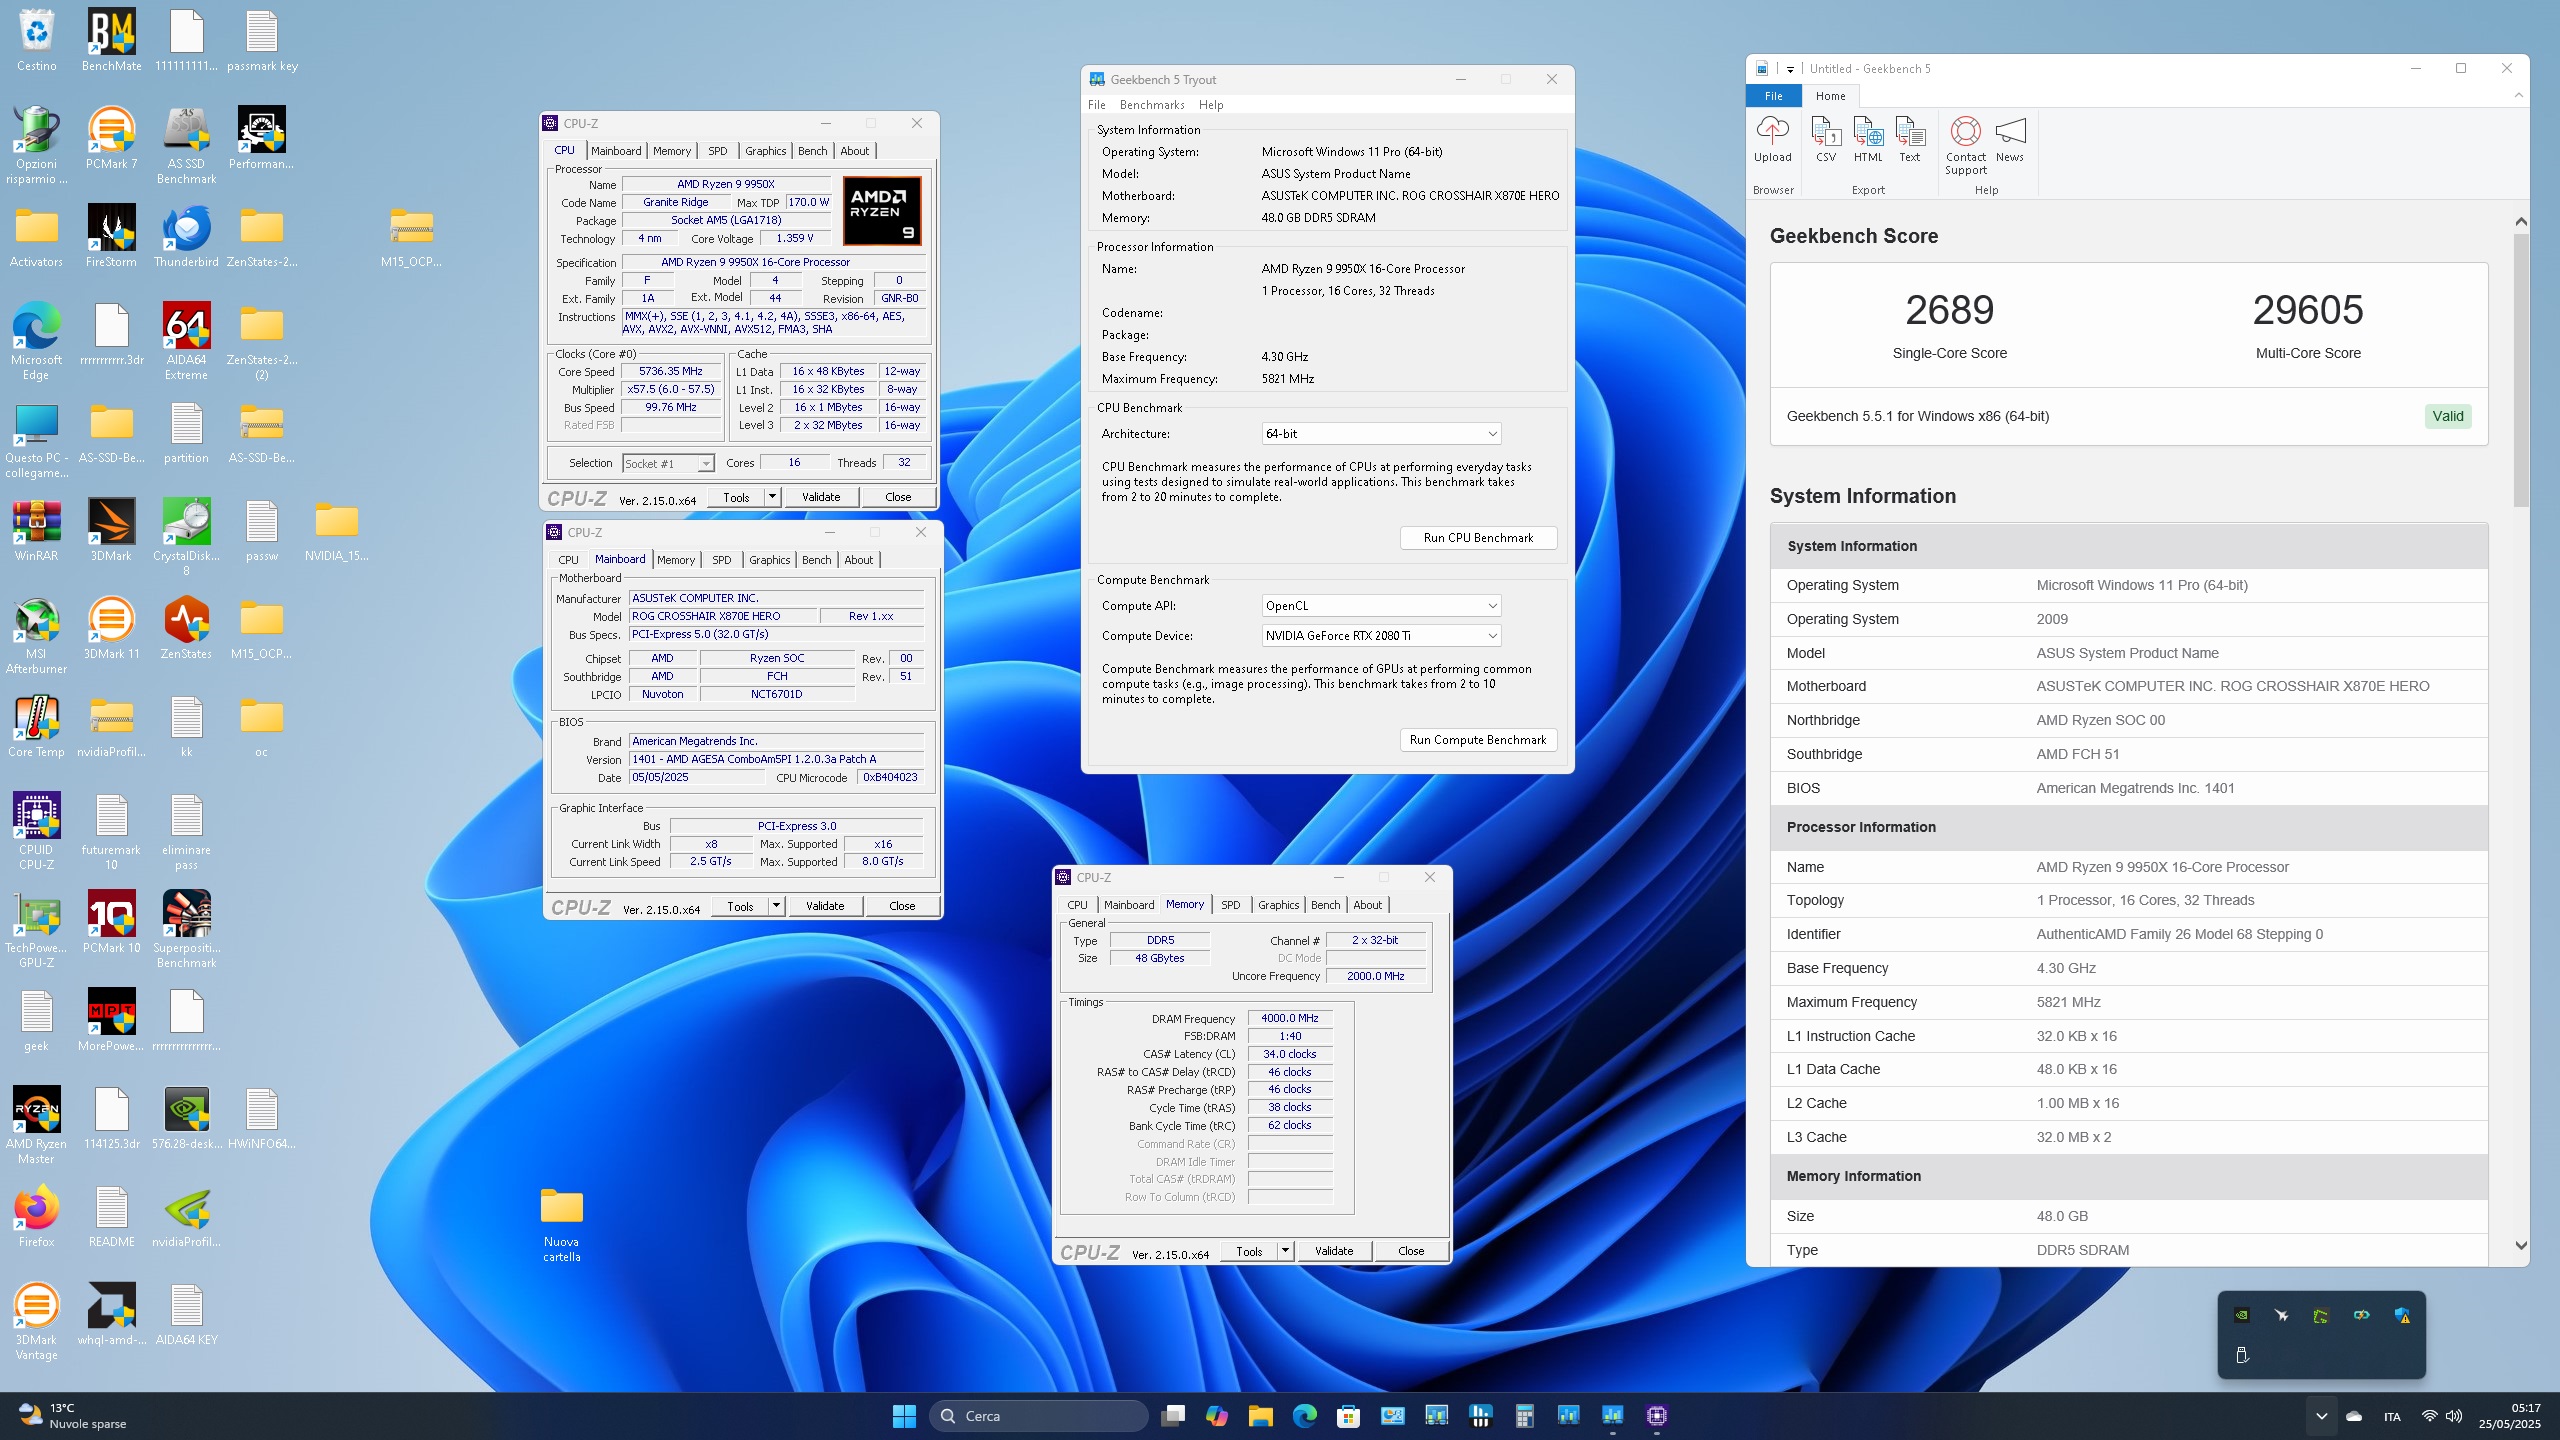Click the volume icon in system tray
The height and width of the screenshot is (1440, 2560).
coord(2454,1416)
